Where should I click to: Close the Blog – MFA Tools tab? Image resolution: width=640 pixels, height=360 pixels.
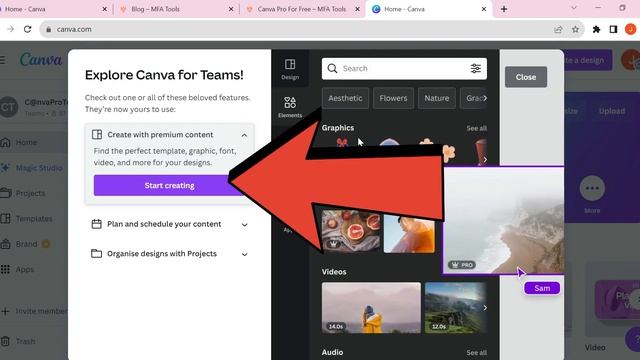(x=231, y=9)
